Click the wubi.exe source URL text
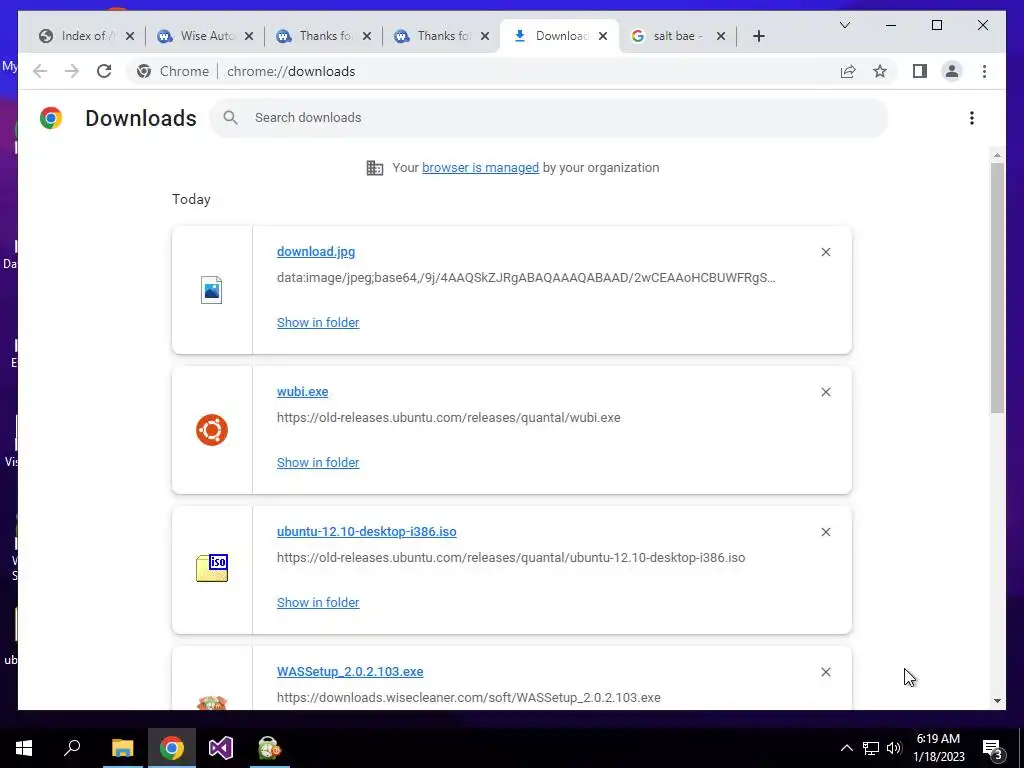 [449, 418]
